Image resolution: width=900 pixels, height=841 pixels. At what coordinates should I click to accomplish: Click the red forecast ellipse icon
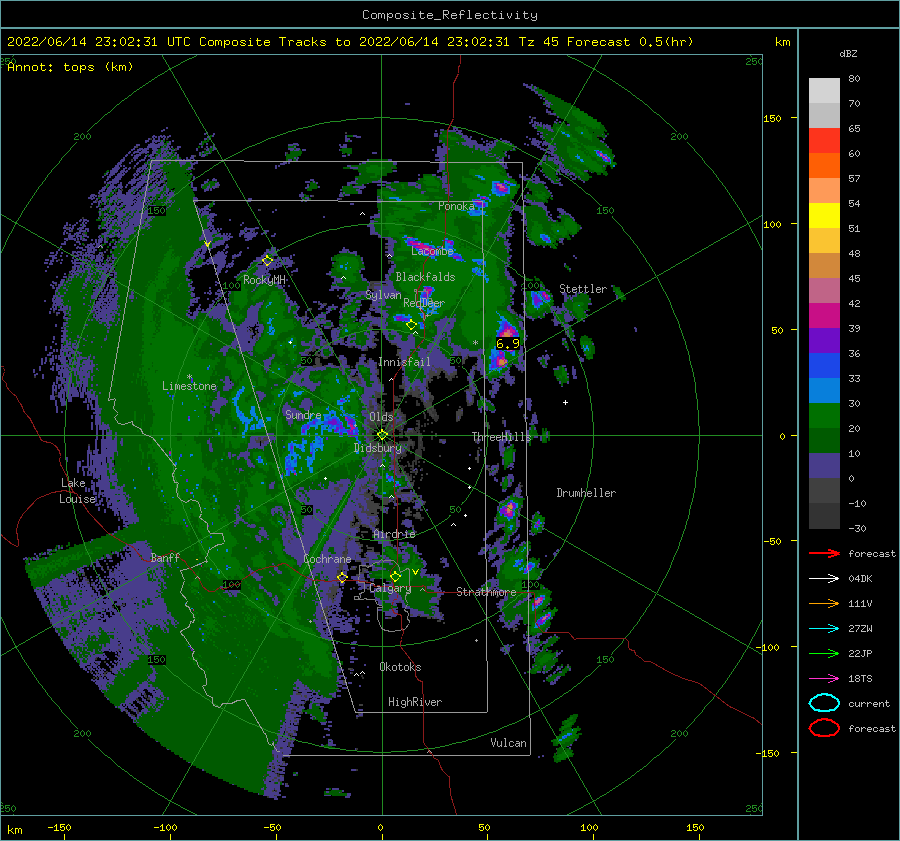(824, 728)
